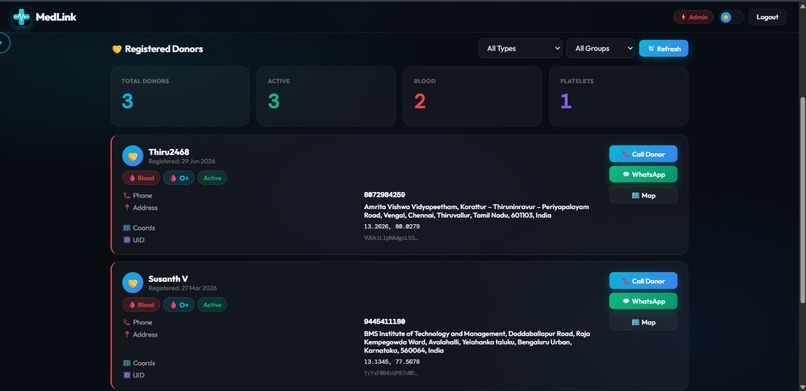This screenshot has width=806, height=391.
Task: Open Map for Thiru2468
Action: (643, 195)
